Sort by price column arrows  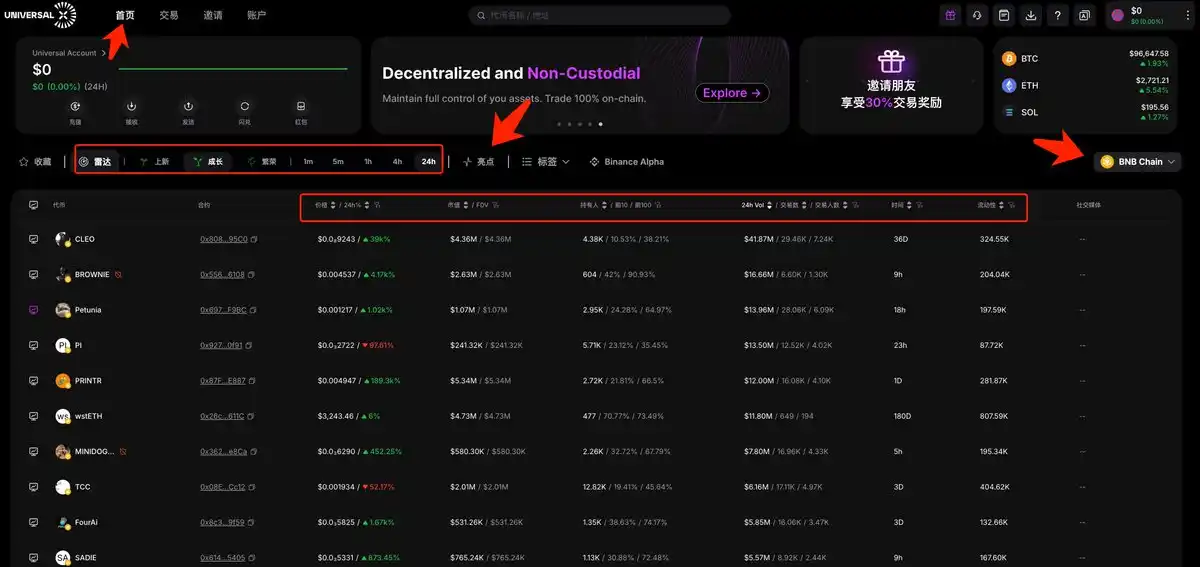coord(334,205)
